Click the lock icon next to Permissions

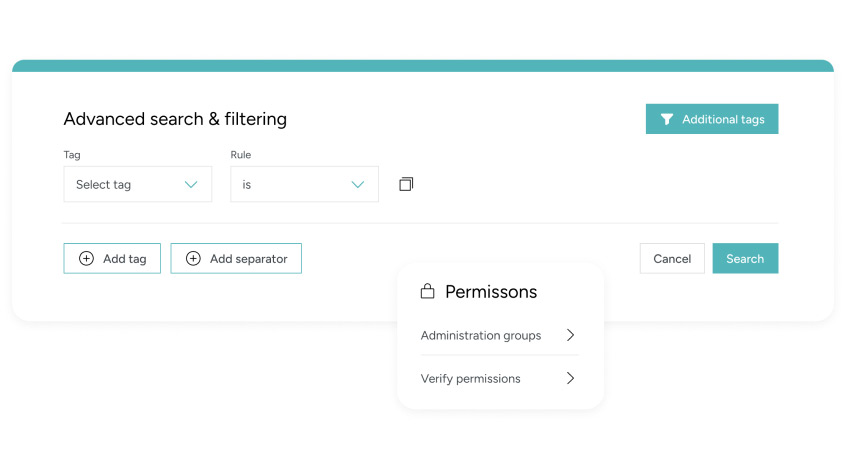tap(427, 292)
